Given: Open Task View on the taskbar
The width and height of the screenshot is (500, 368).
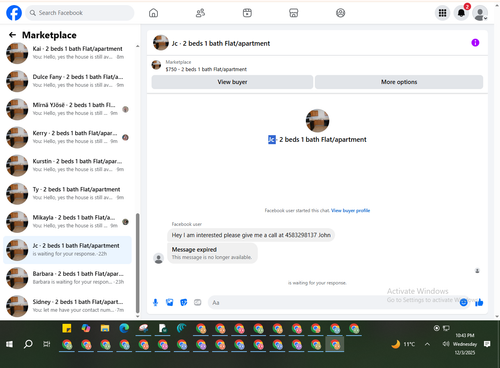Looking at the screenshot, I should 47,344.
